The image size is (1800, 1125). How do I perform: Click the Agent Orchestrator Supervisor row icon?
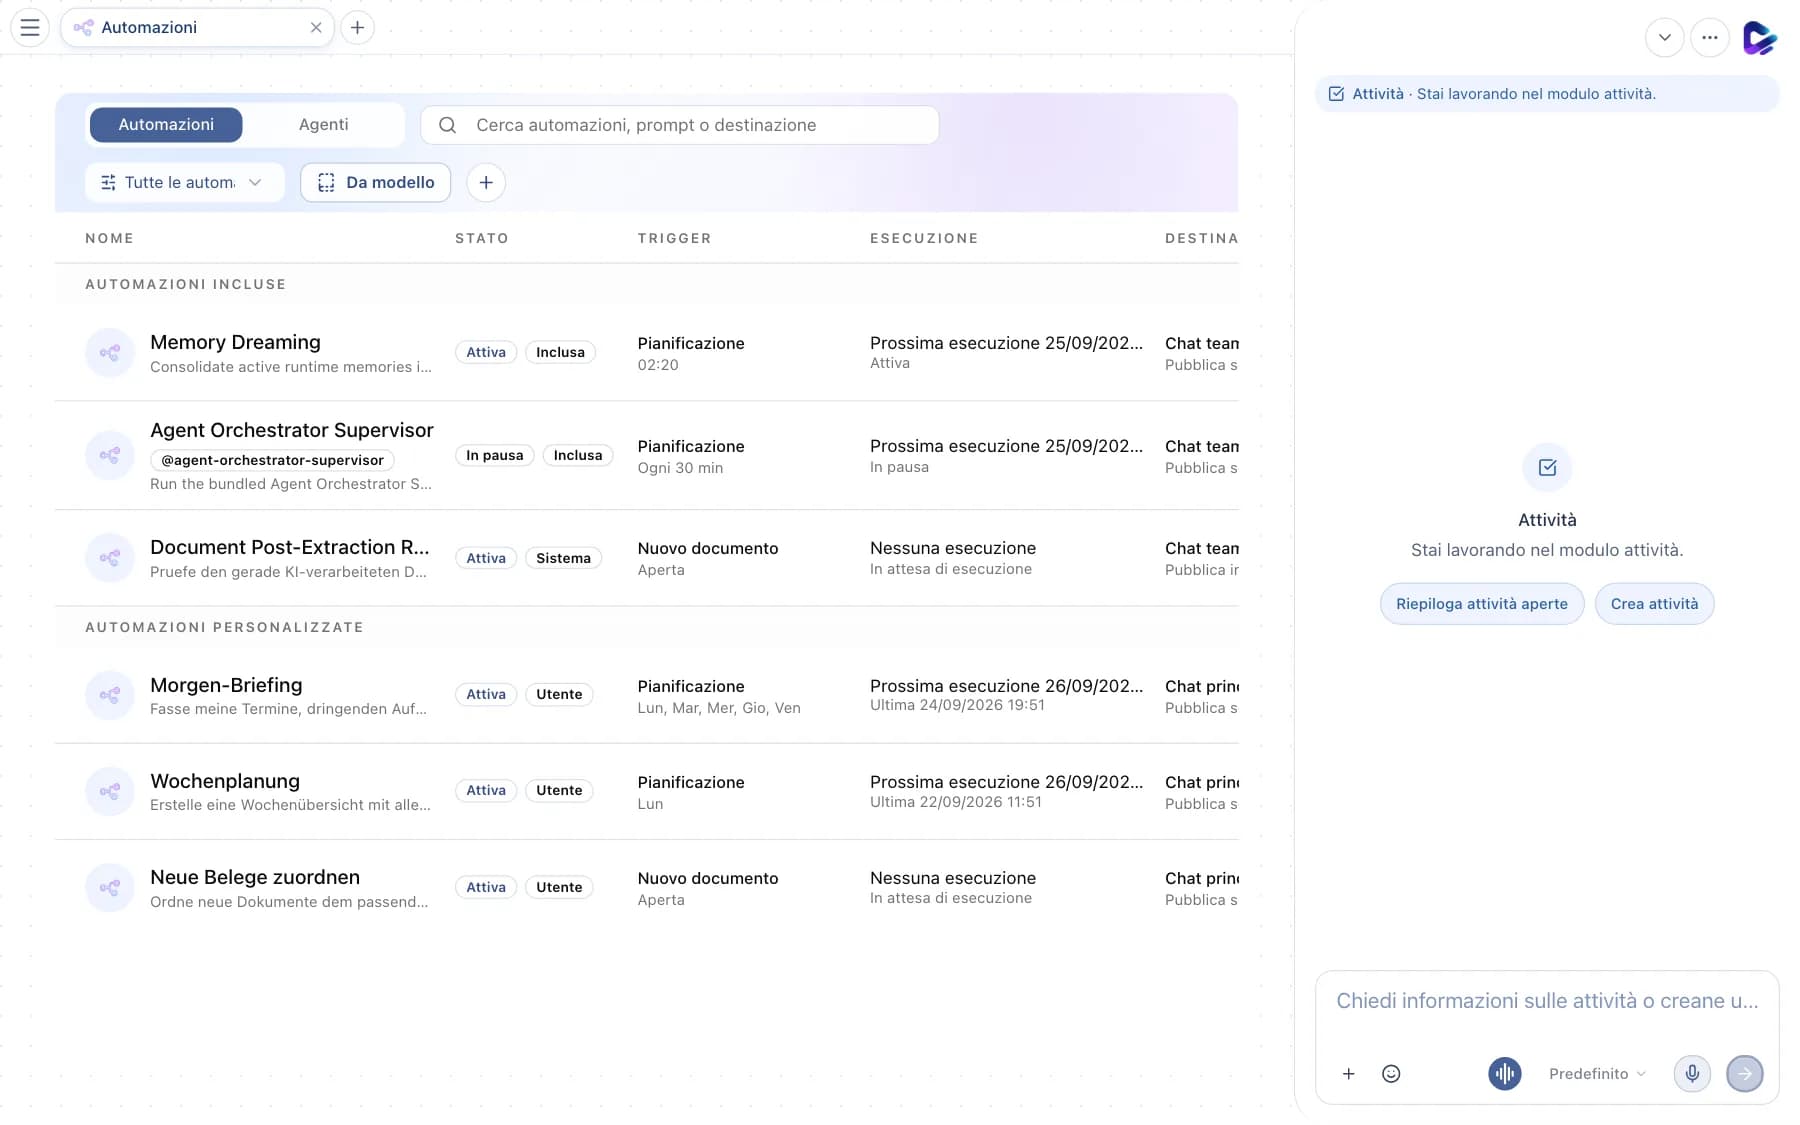[x=110, y=455]
